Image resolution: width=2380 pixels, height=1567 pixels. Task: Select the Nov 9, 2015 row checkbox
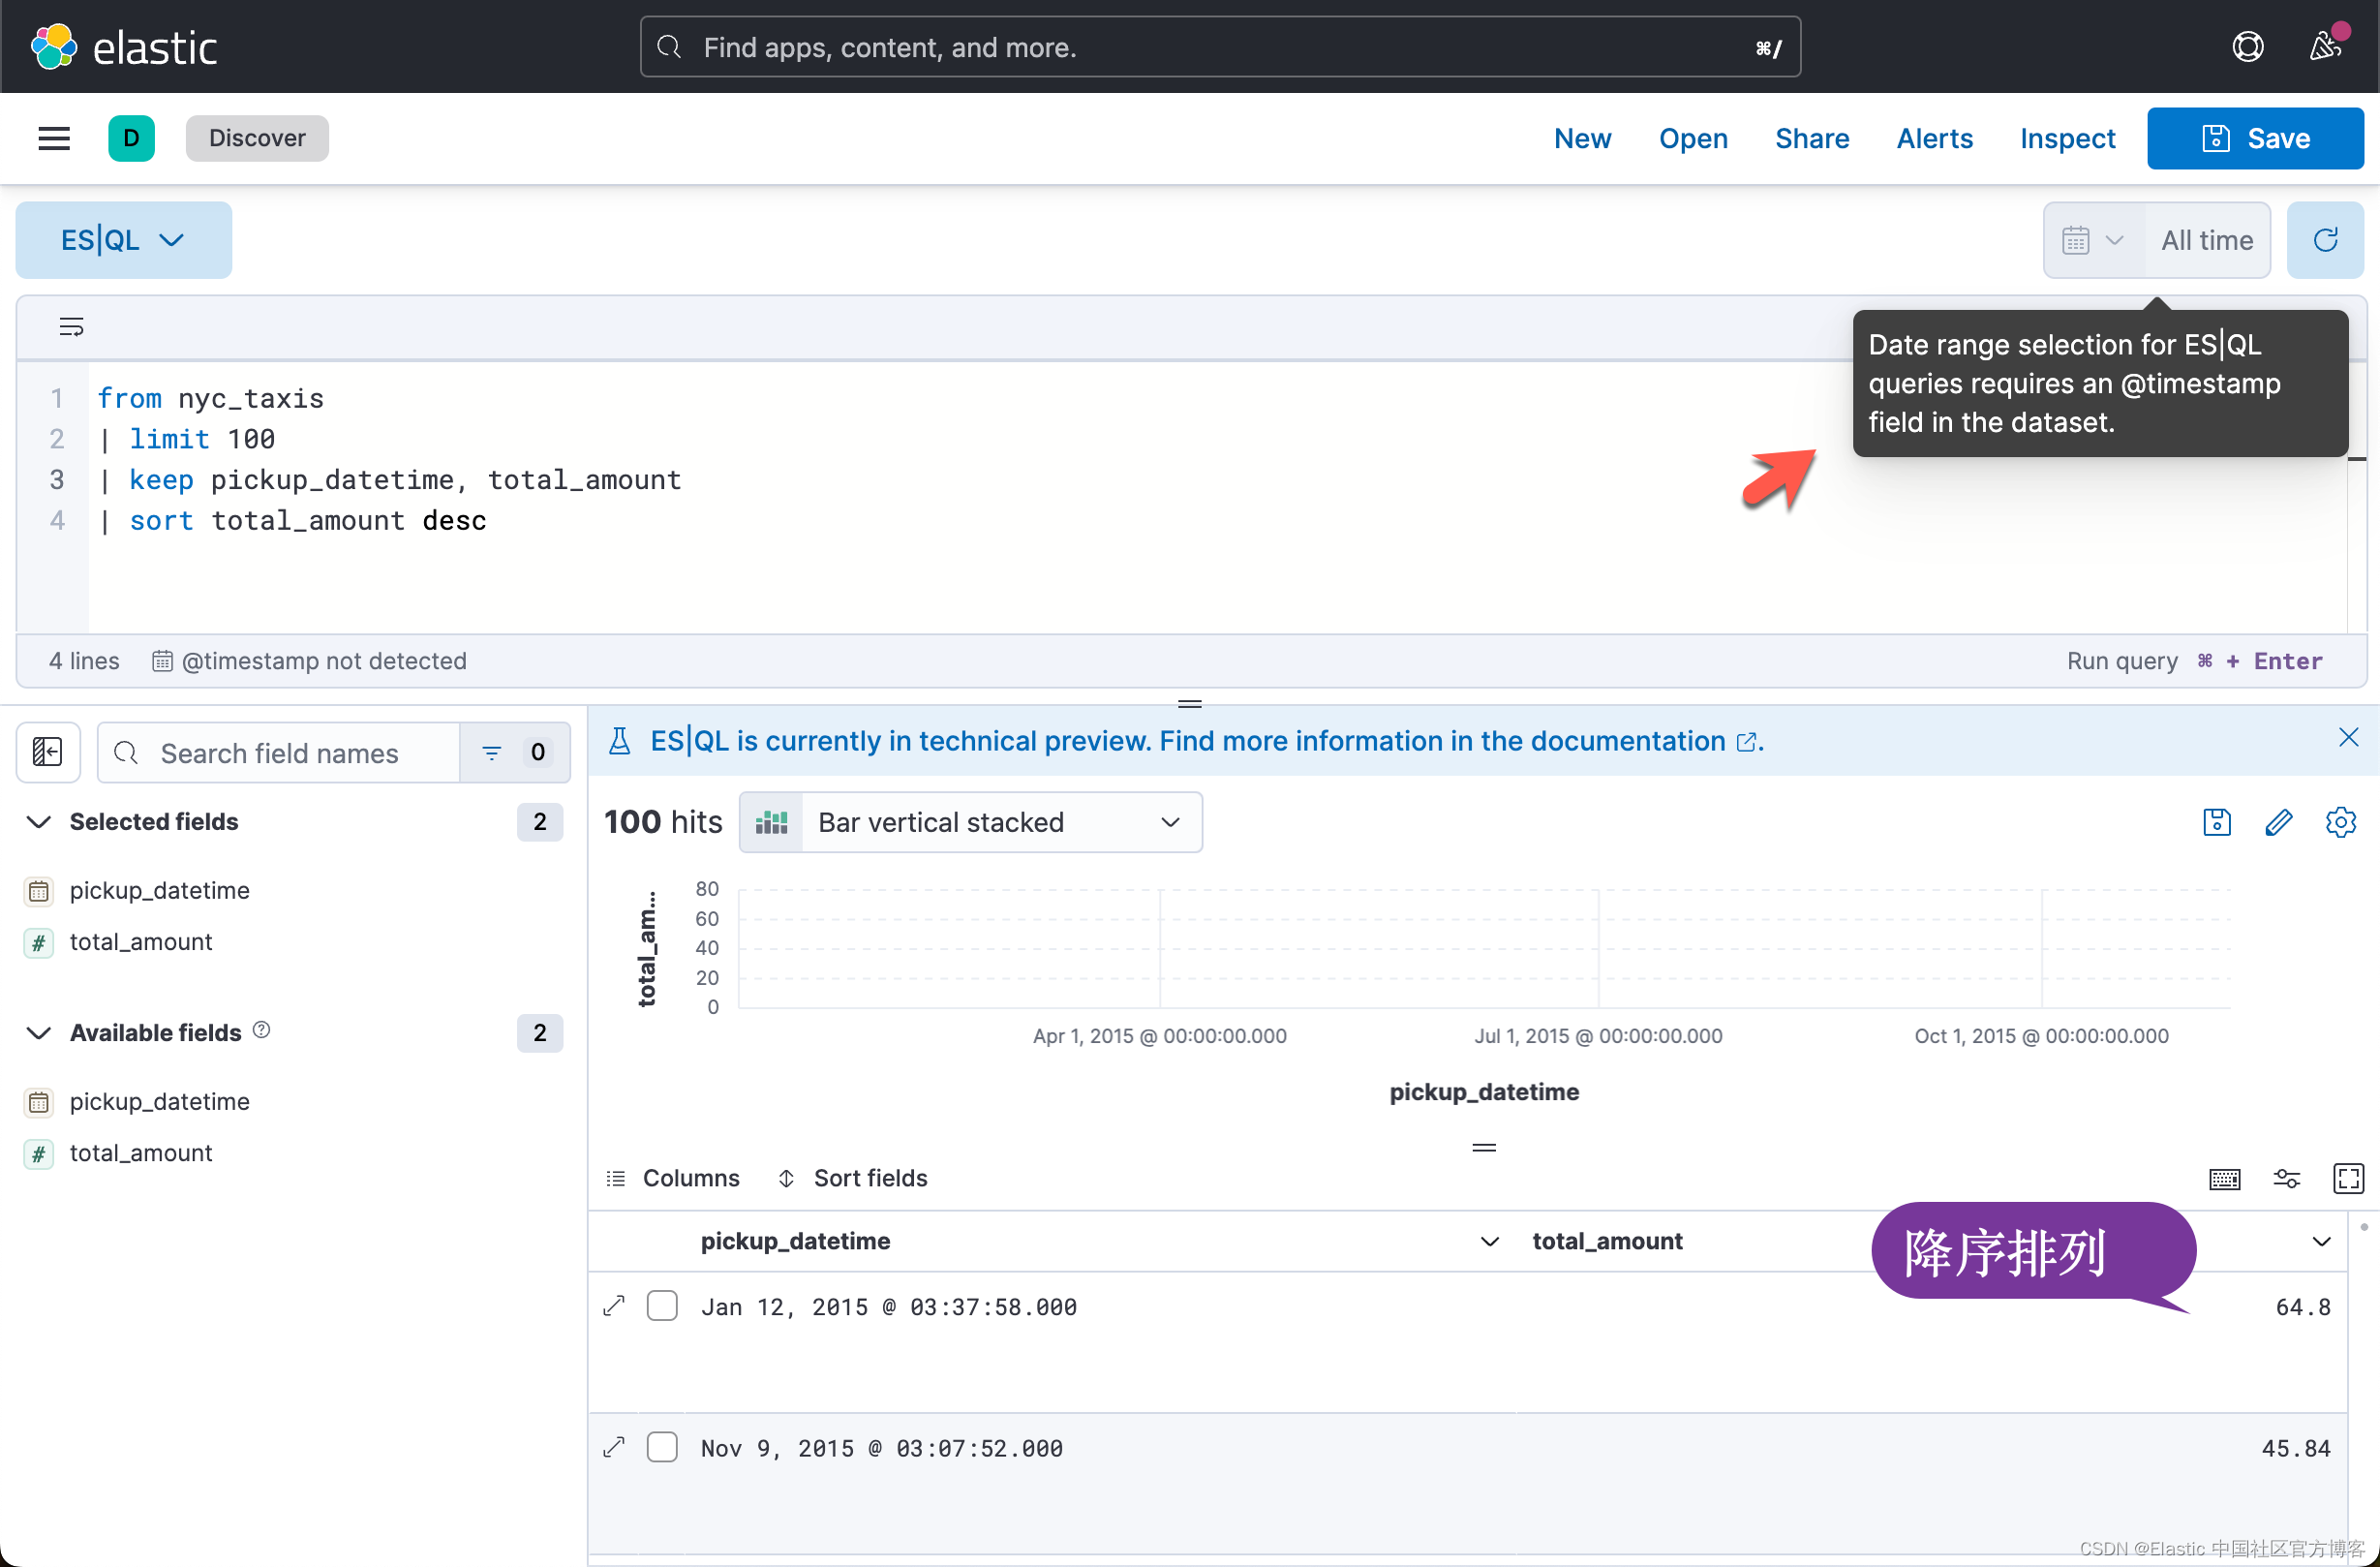(662, 1447)
